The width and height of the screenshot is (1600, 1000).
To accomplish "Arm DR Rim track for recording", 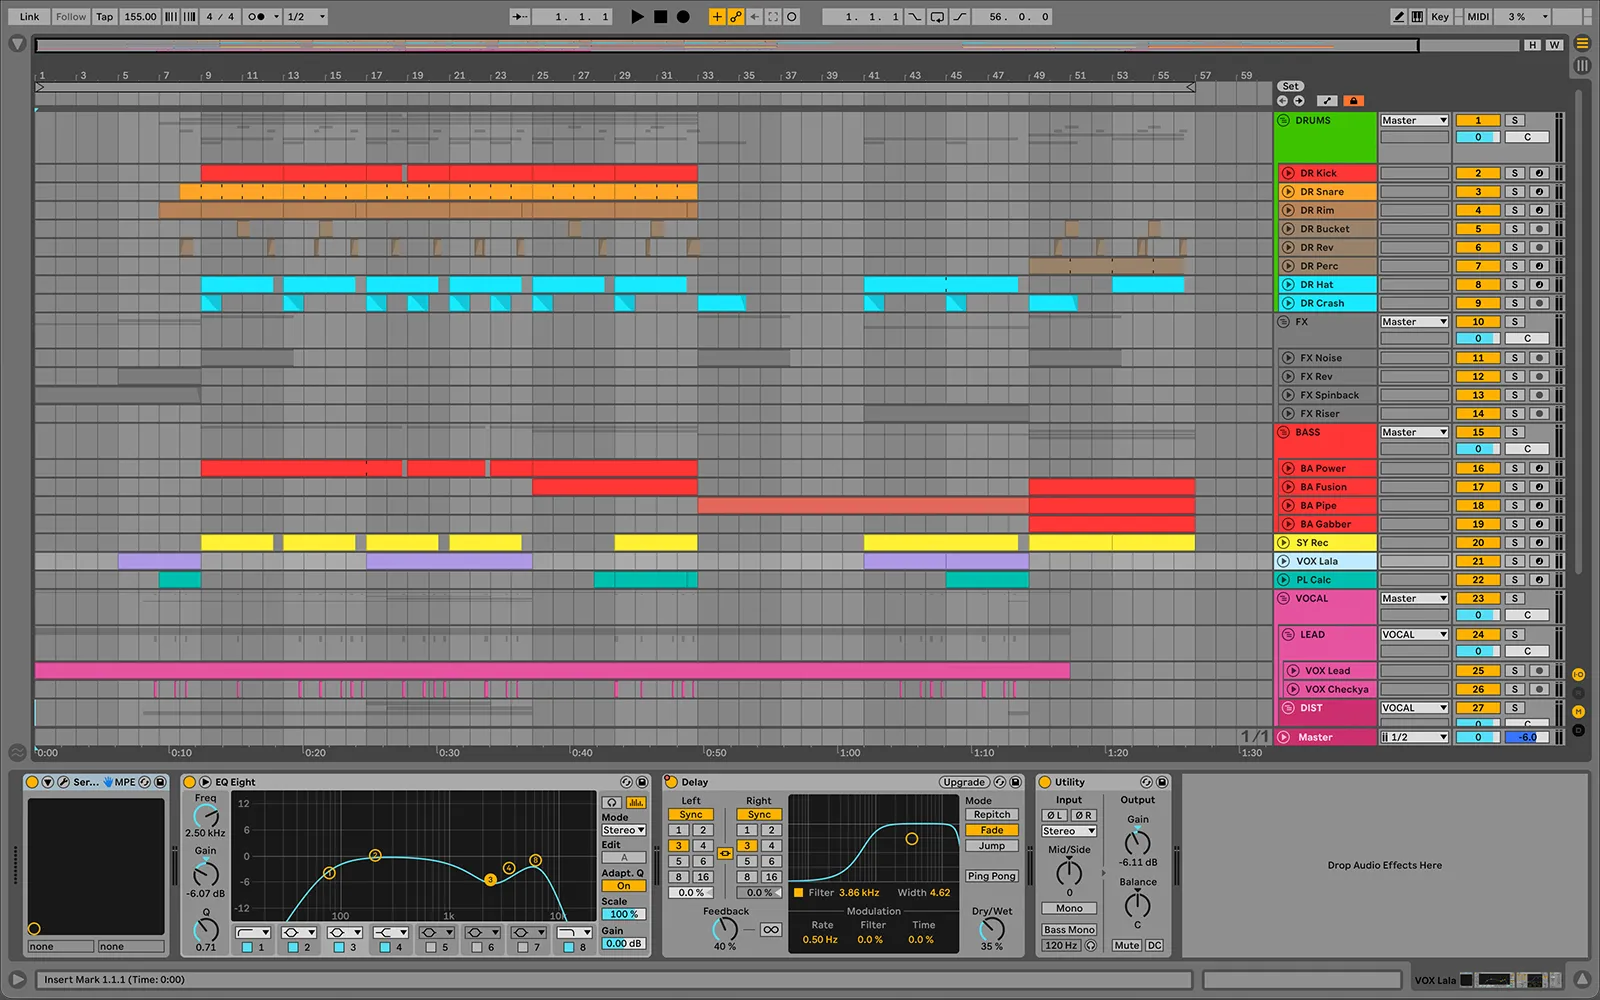I will [1540, 210].
